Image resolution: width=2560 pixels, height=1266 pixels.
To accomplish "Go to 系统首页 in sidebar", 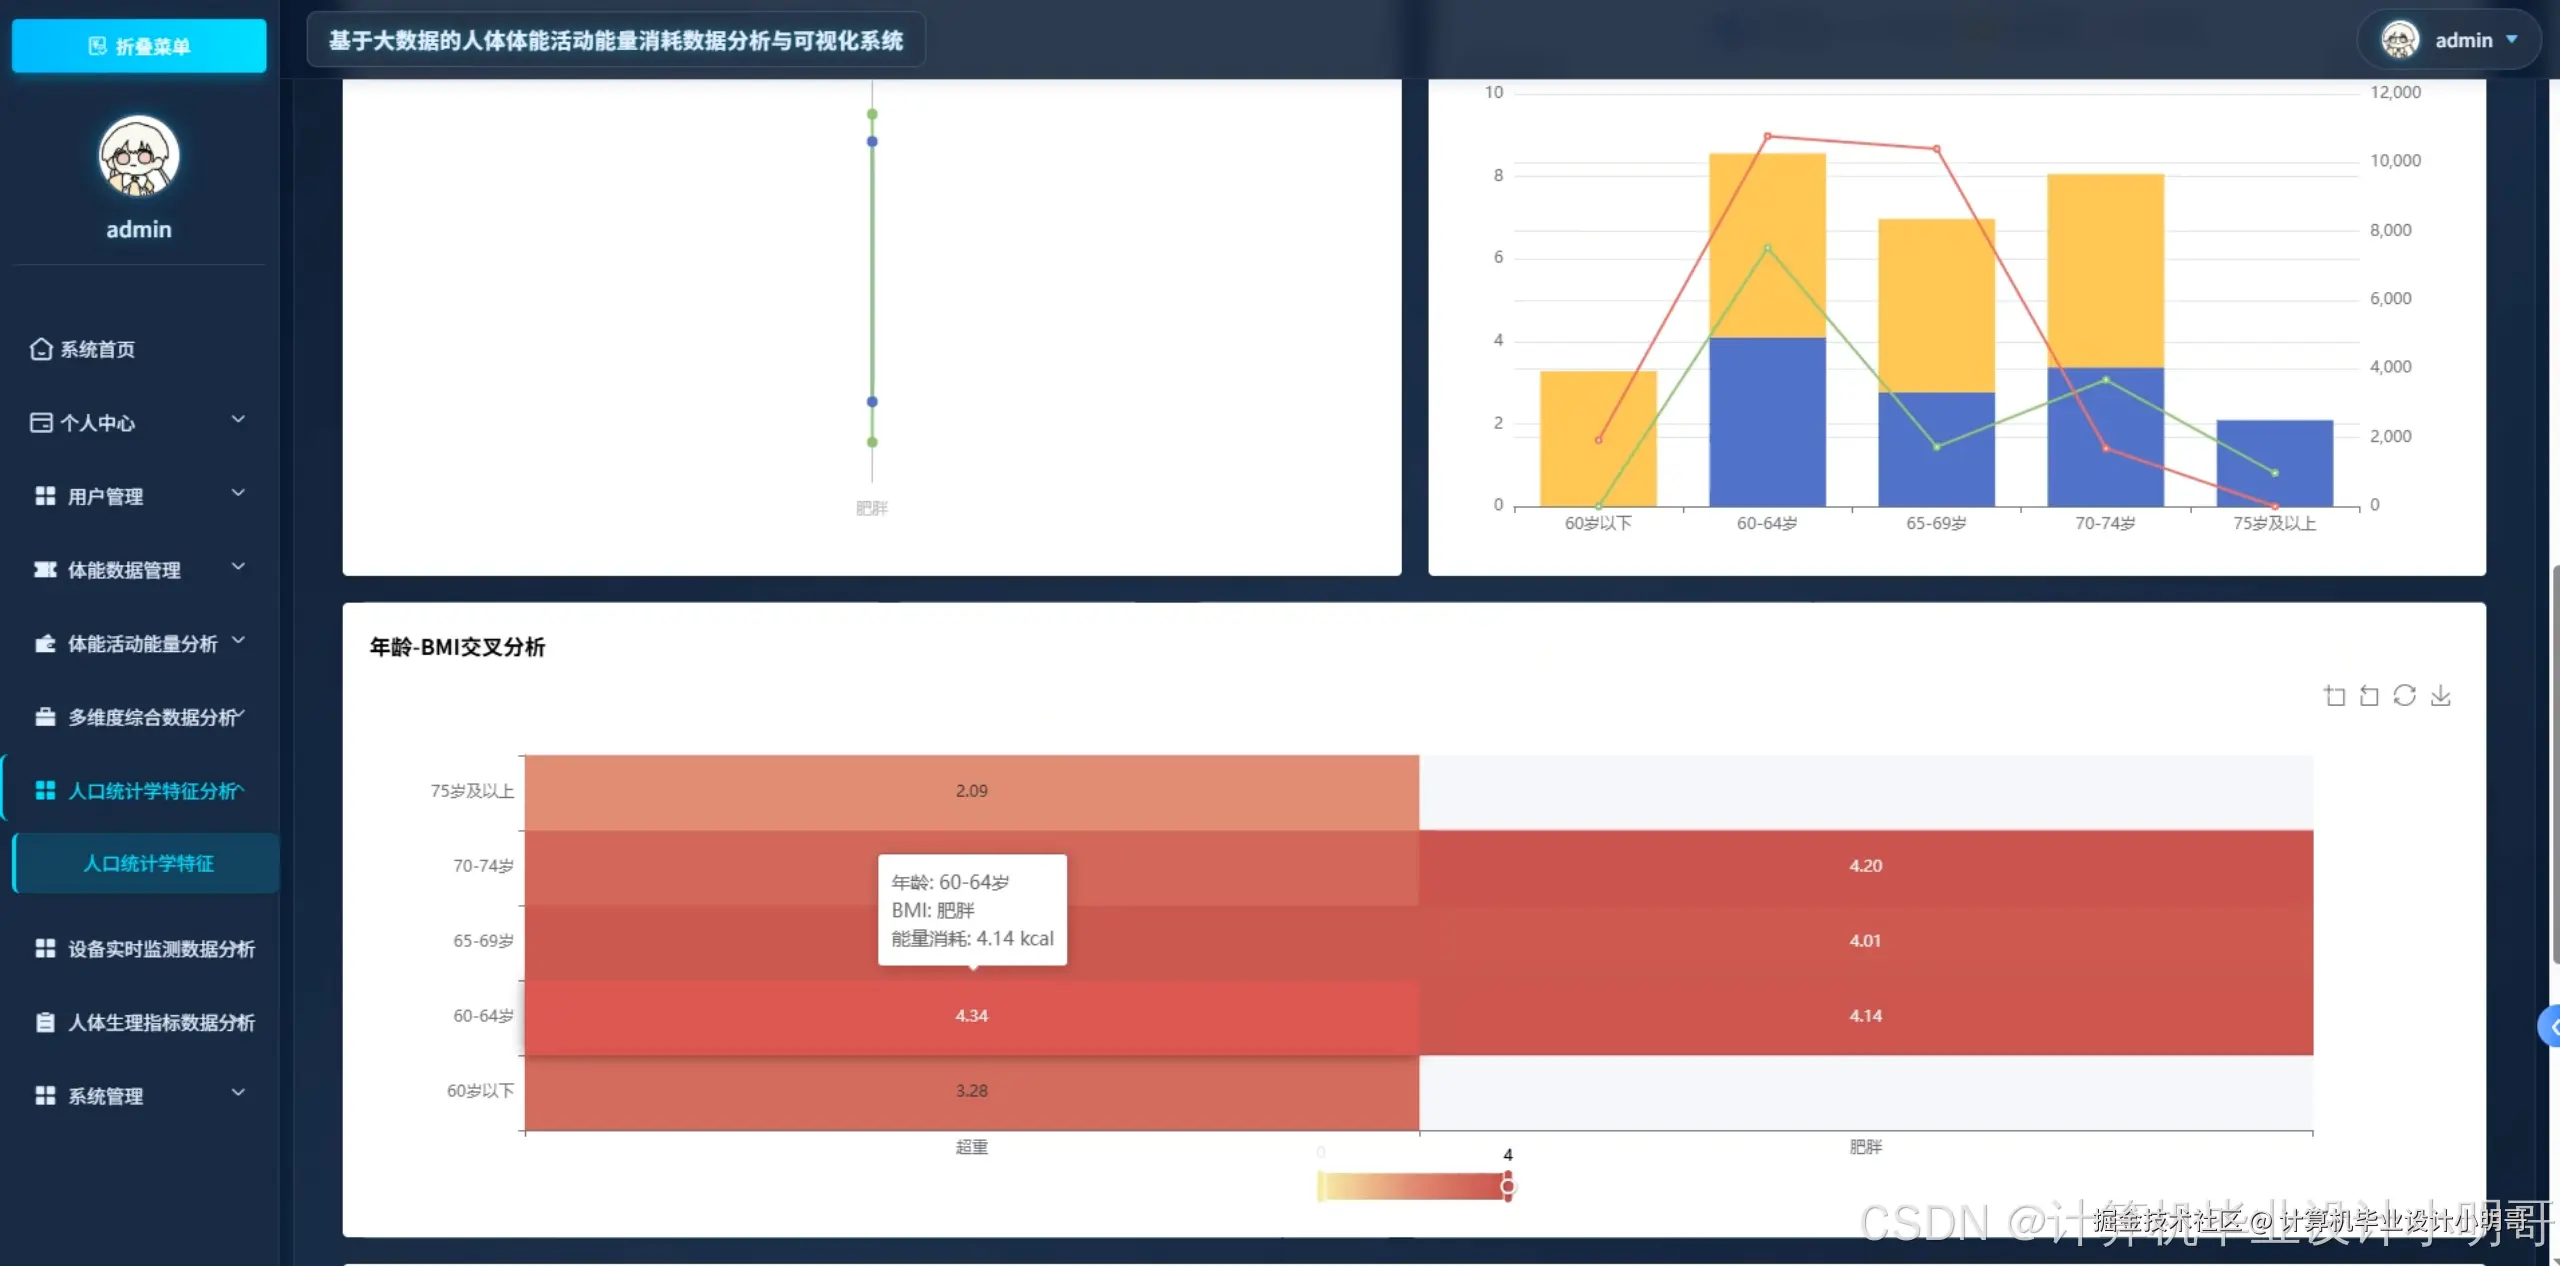I will [x=97, y=349].
